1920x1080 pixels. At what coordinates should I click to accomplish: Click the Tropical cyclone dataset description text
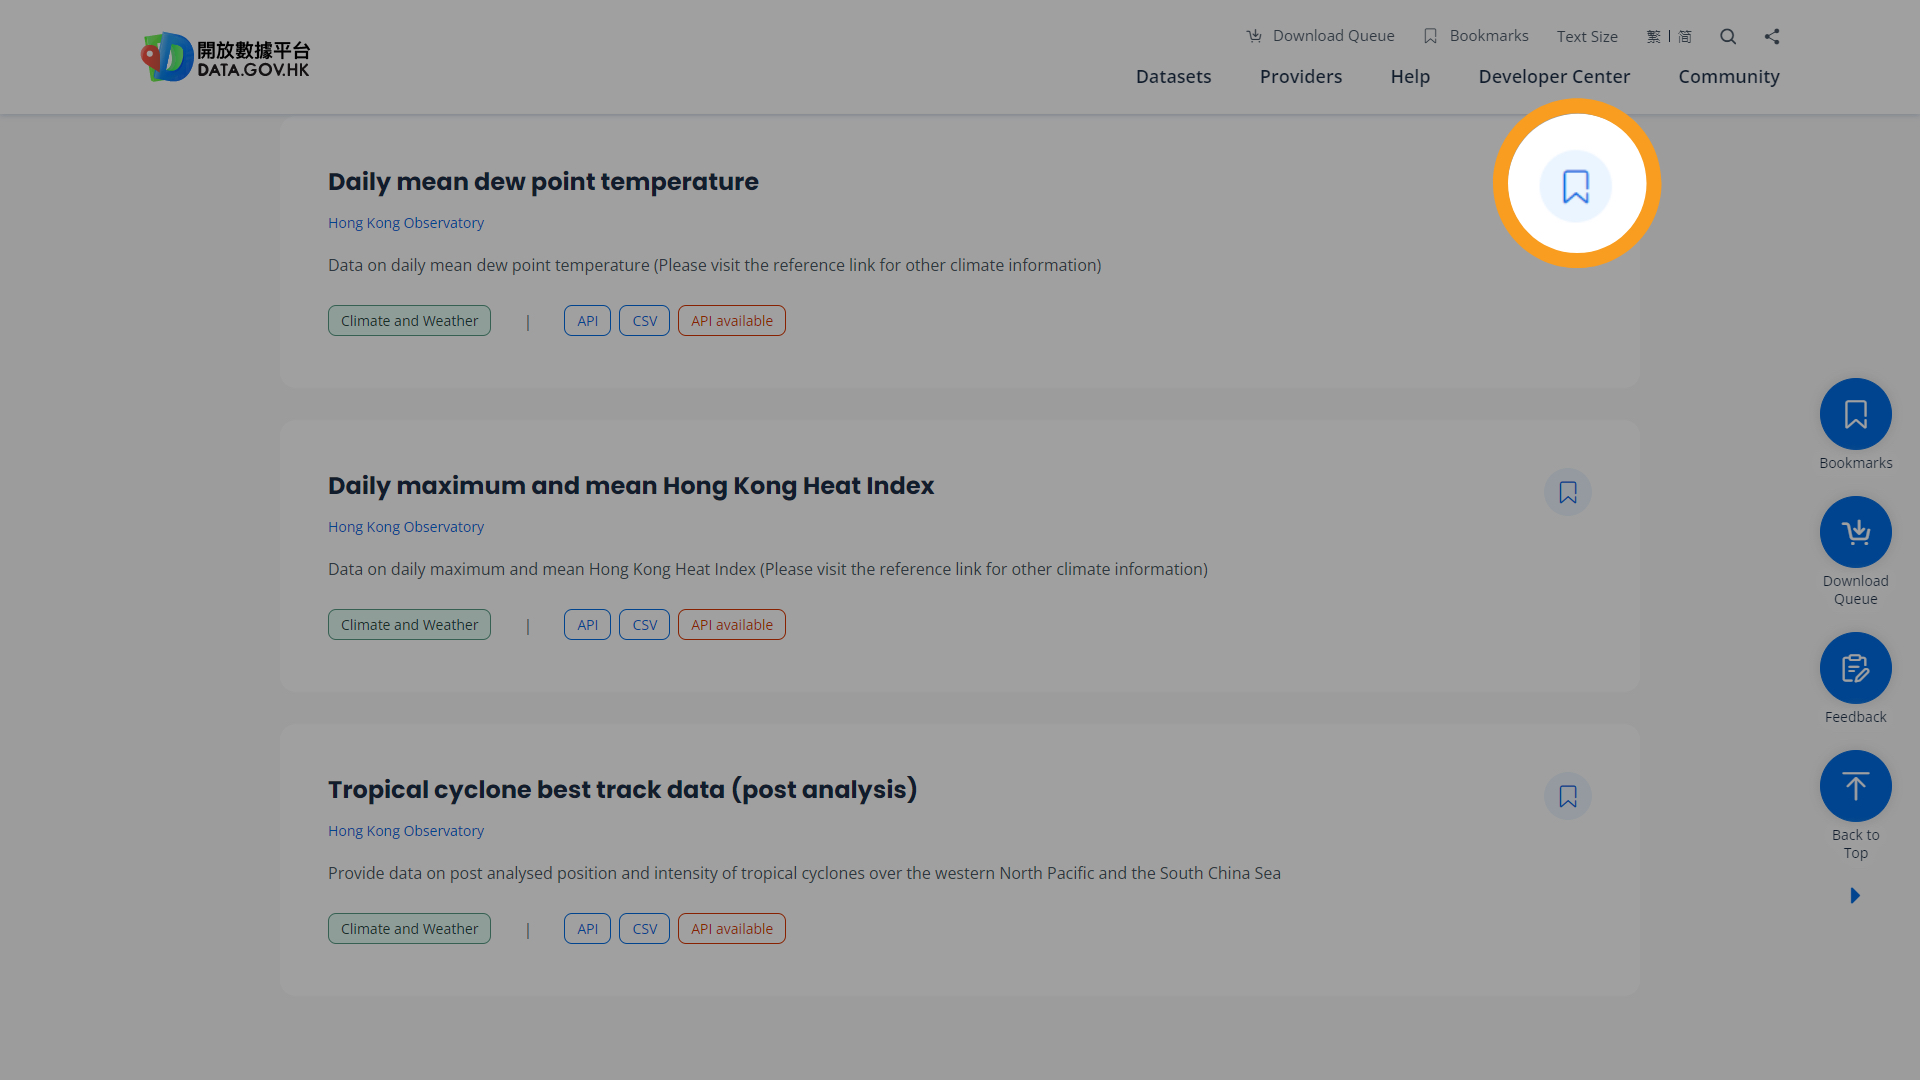[804, 873]
